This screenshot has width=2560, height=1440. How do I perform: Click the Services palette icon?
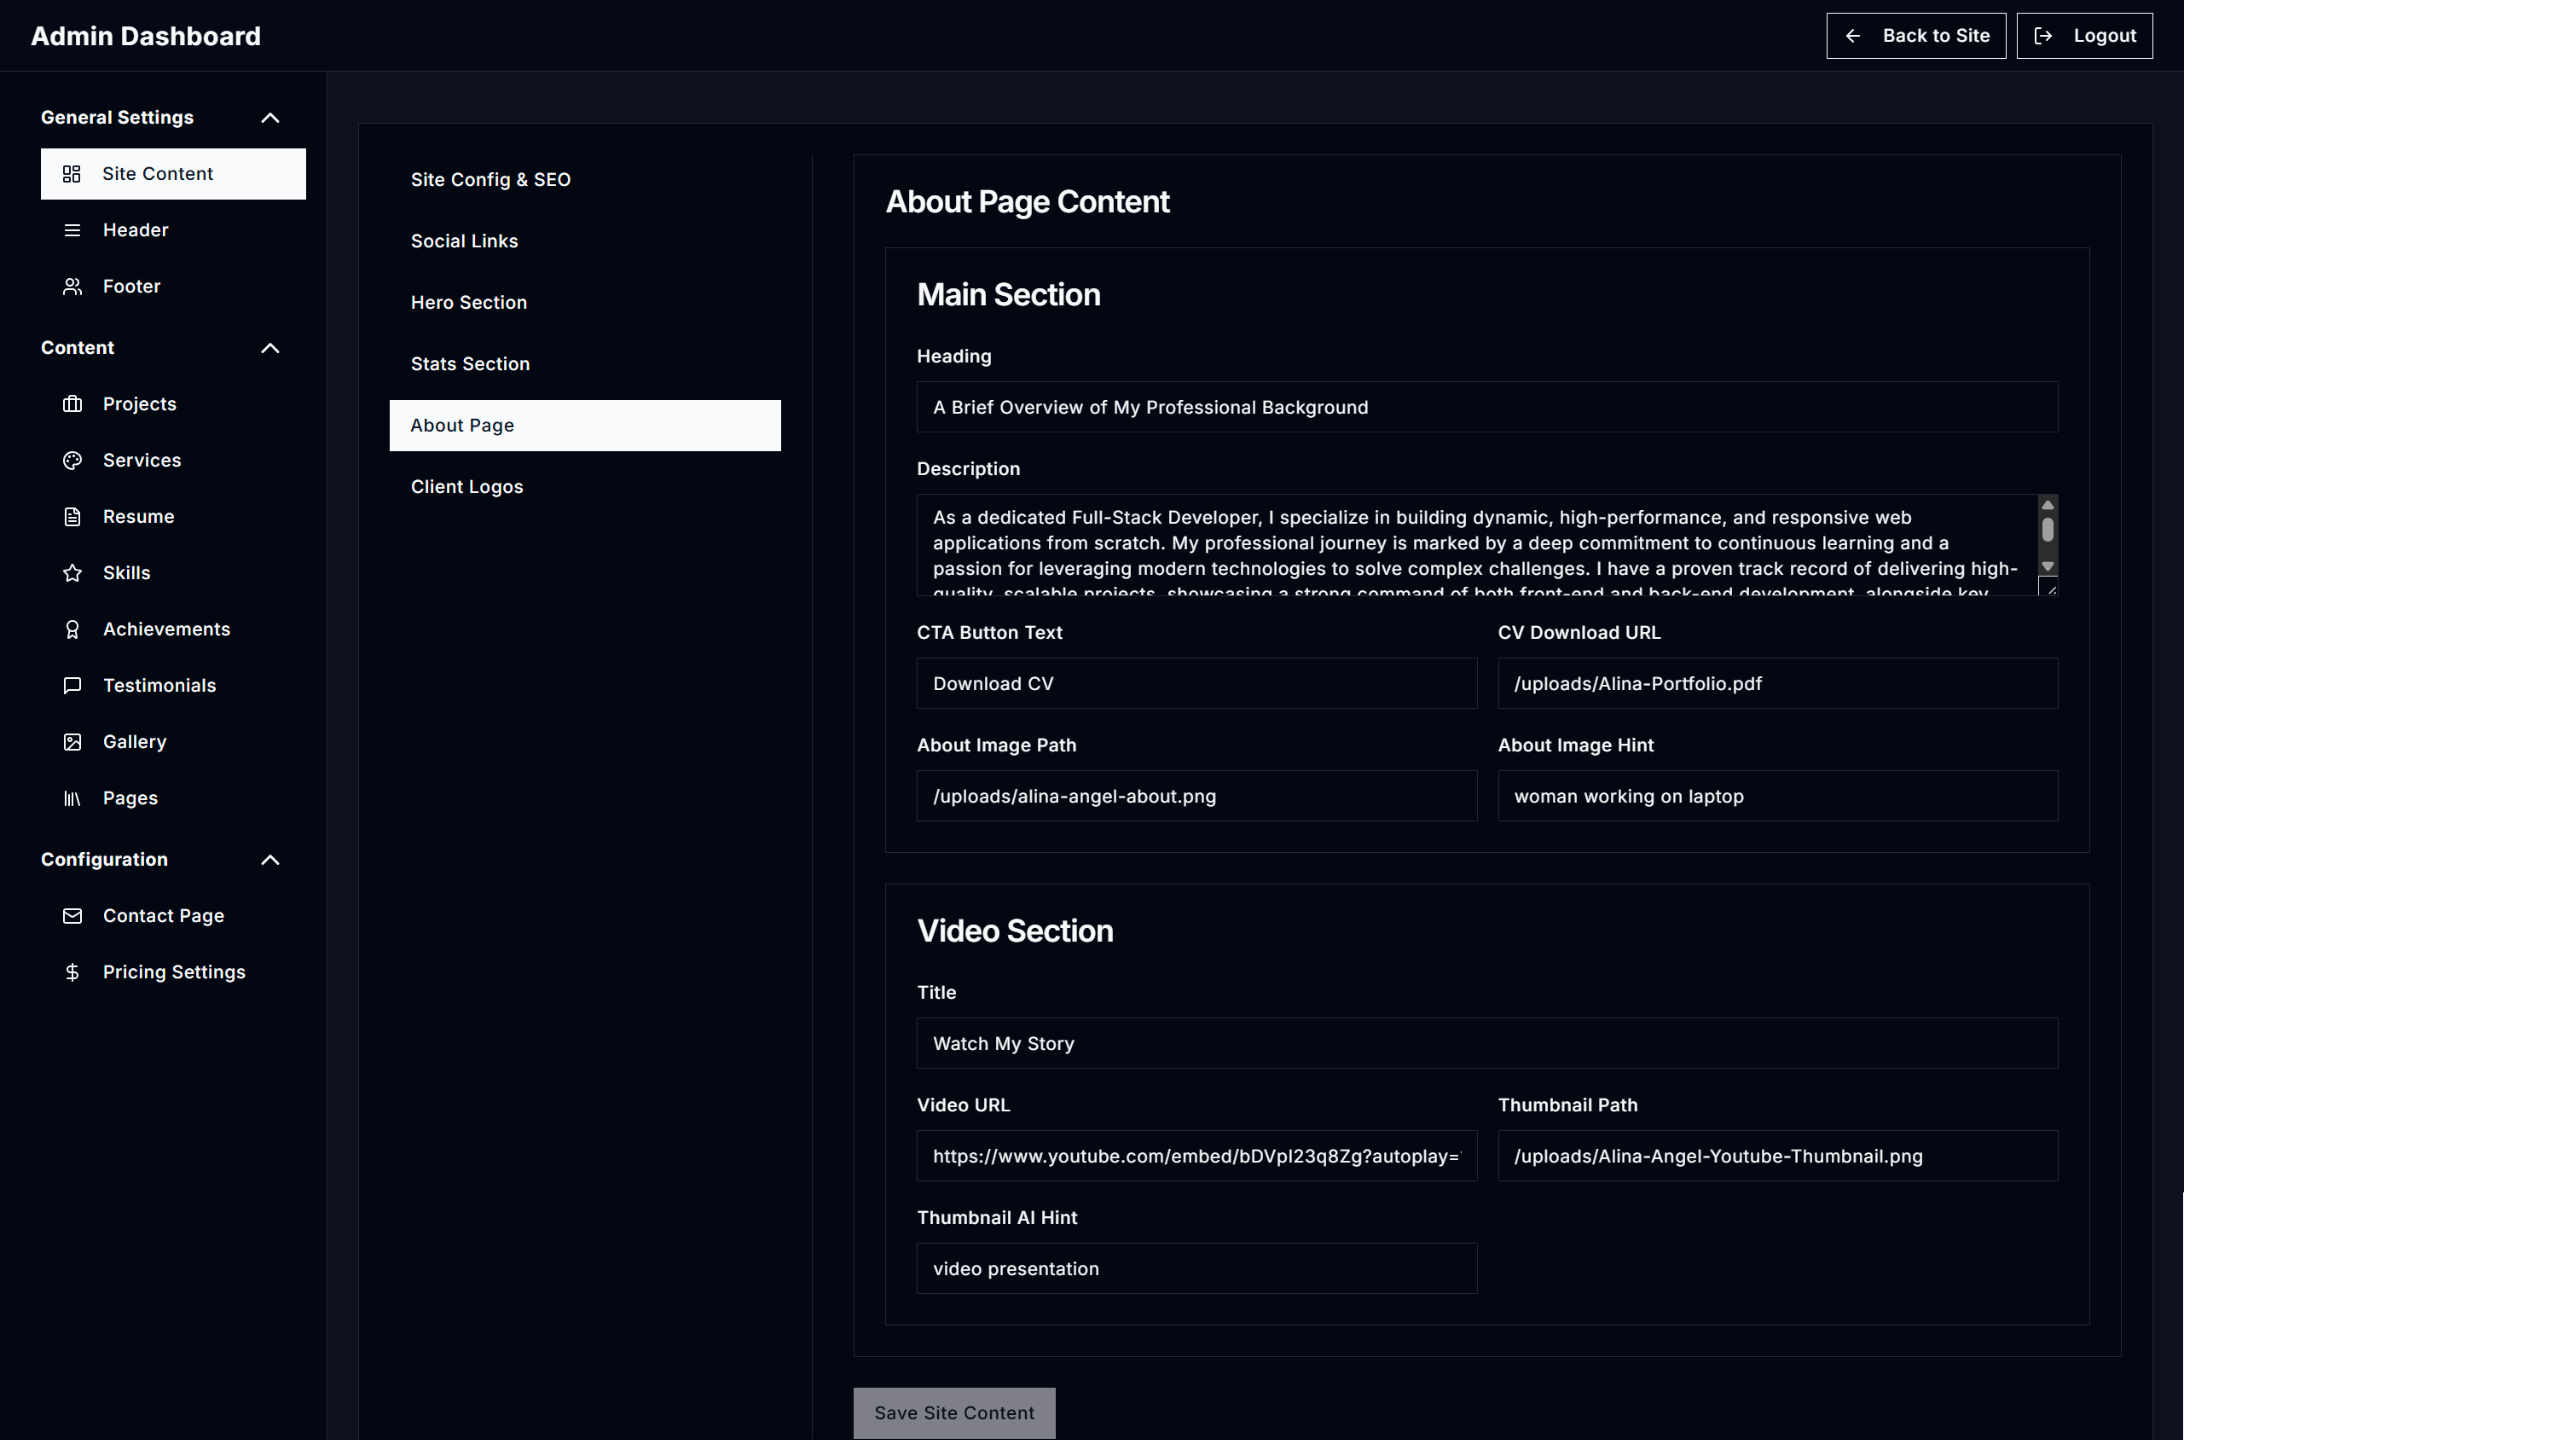(x=71, y=460)
